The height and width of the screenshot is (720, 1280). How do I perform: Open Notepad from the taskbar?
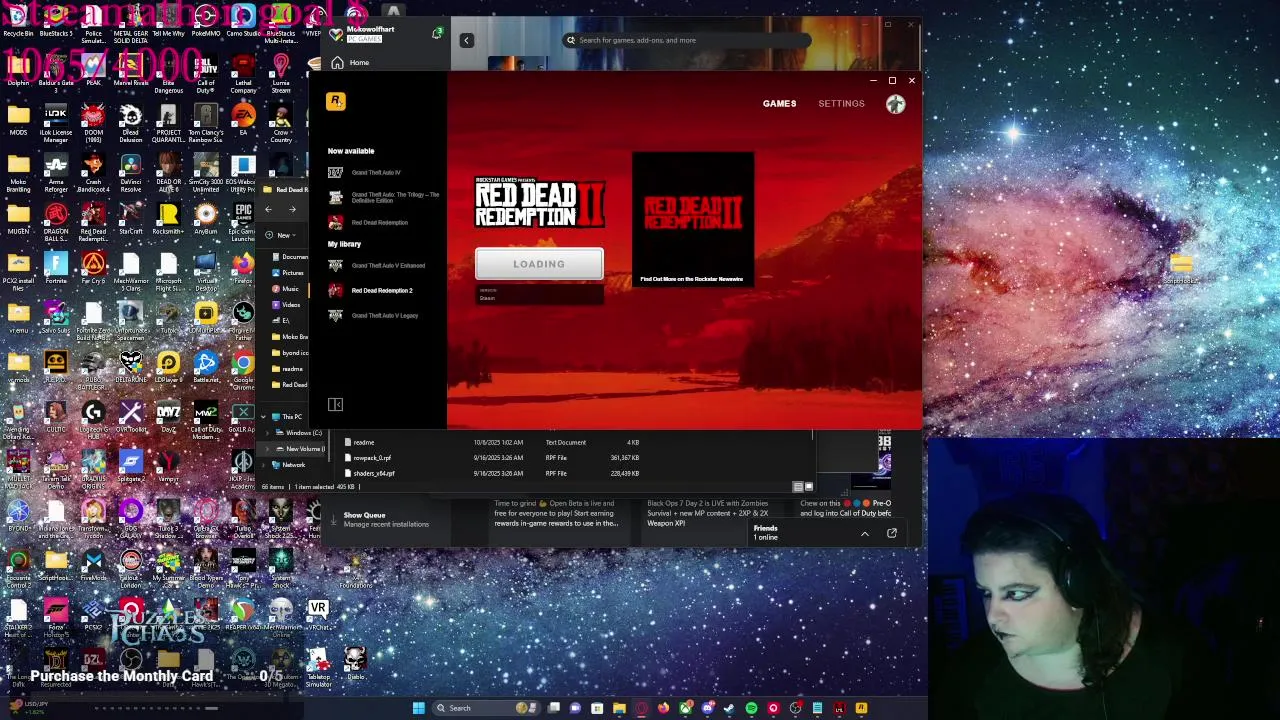coord(817,708)
